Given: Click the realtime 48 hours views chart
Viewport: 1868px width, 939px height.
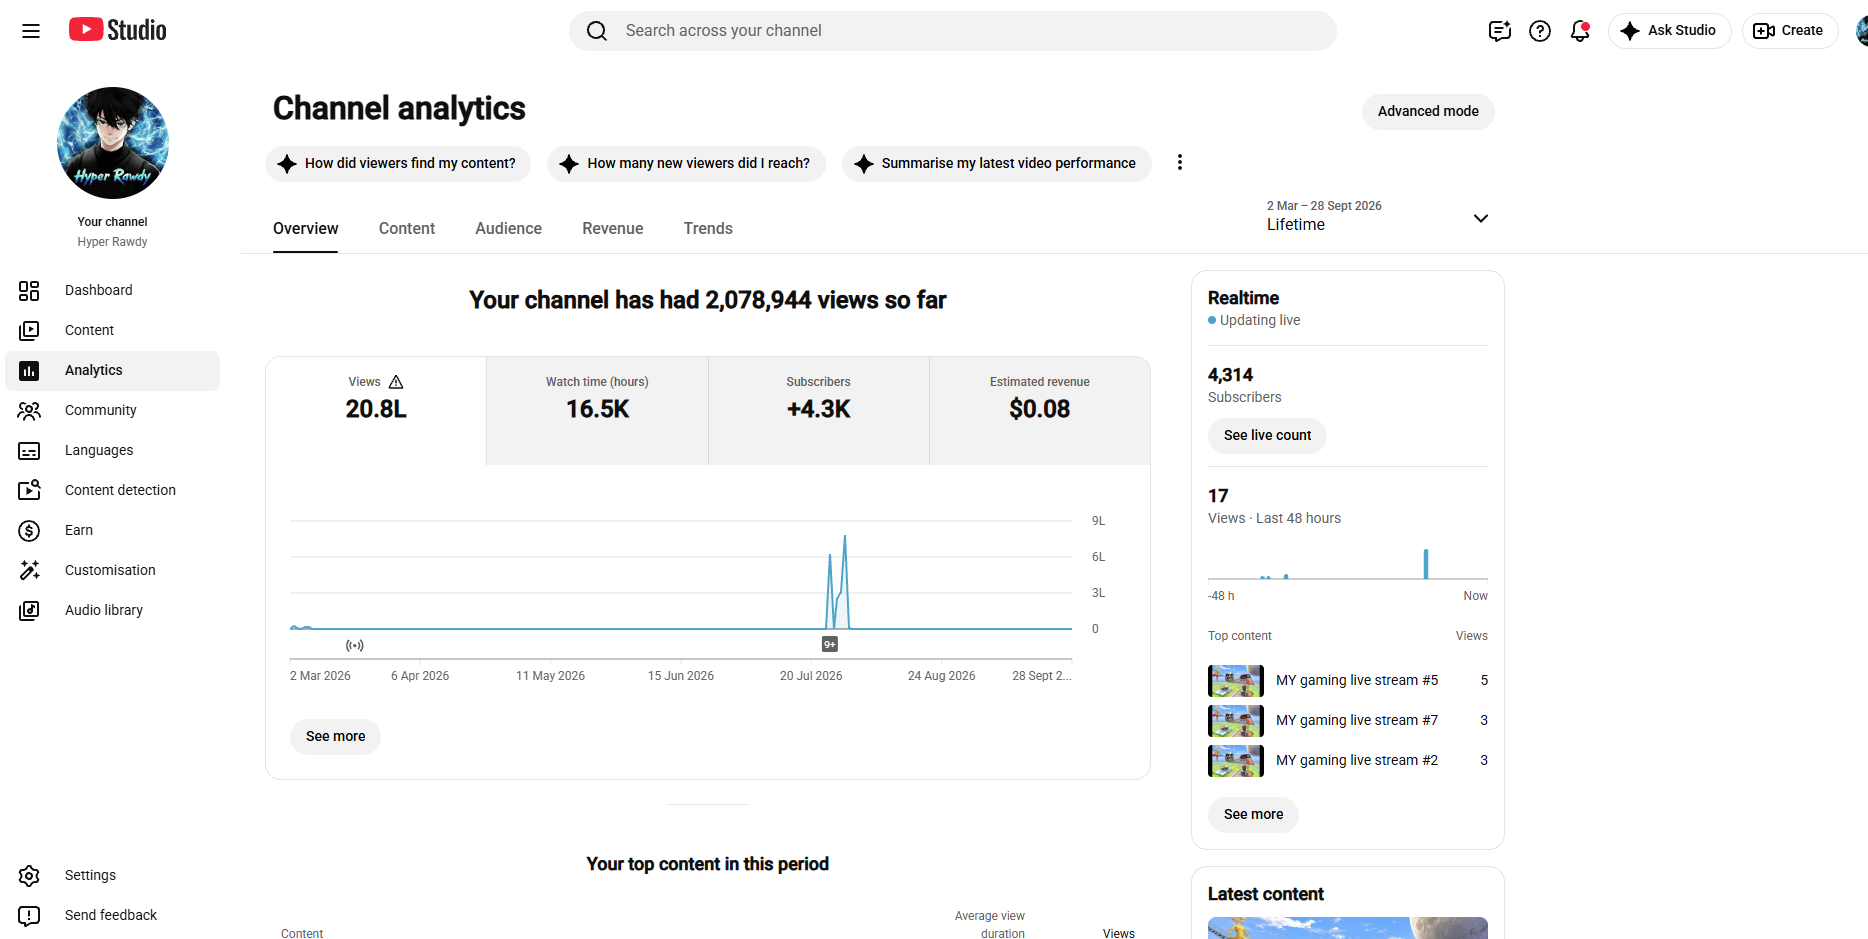Looking at the screenshot, I should pyautogui.click(x=1348, y=564).
